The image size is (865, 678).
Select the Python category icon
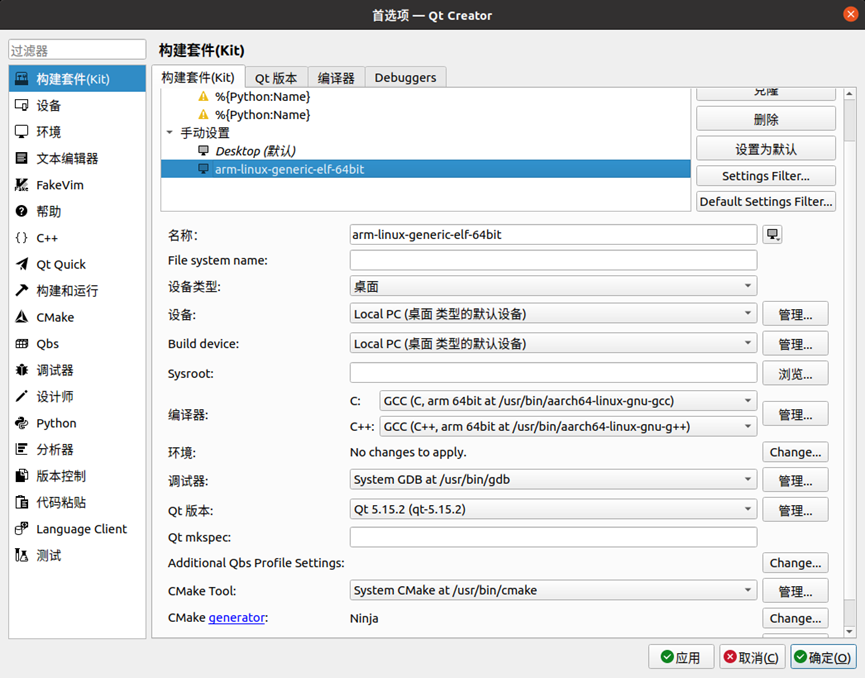(x=21, y=423)
